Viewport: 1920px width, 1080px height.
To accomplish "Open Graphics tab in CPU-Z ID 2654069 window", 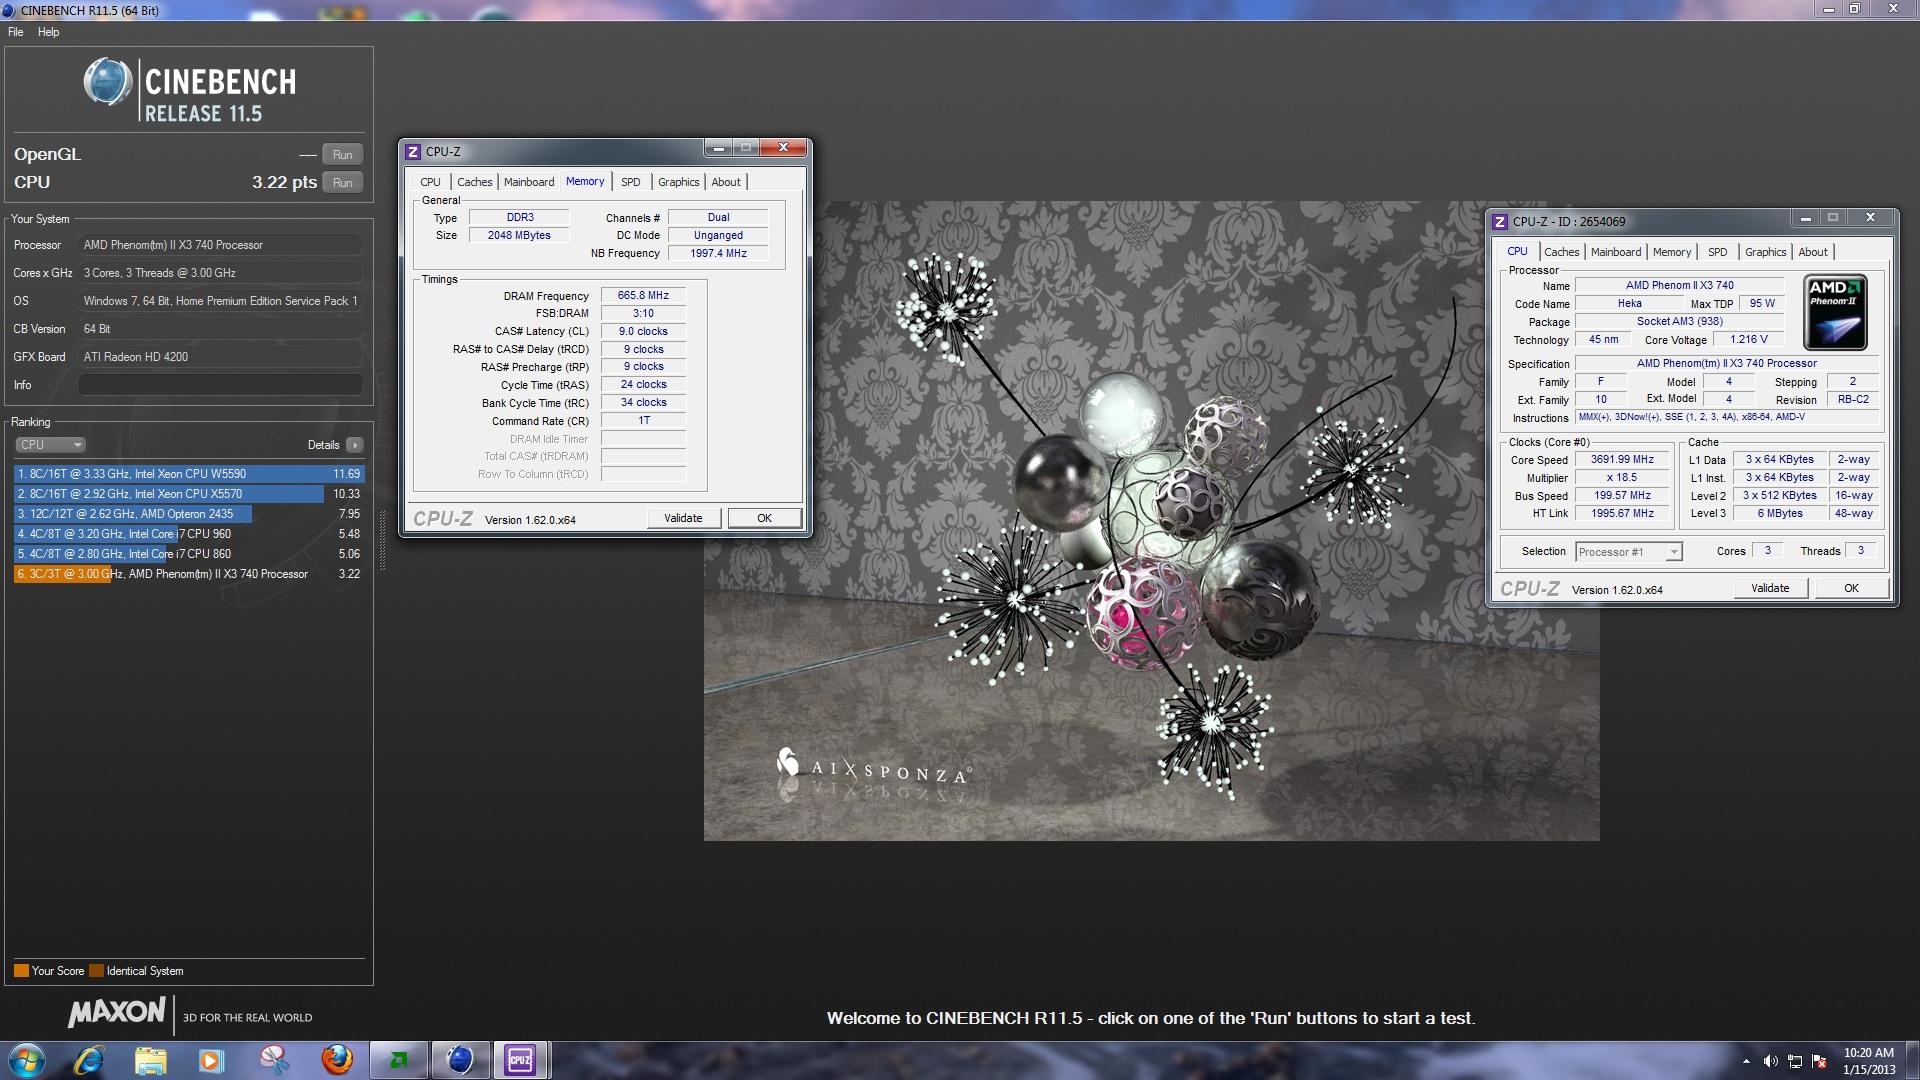I will [x=1765, y=252].
